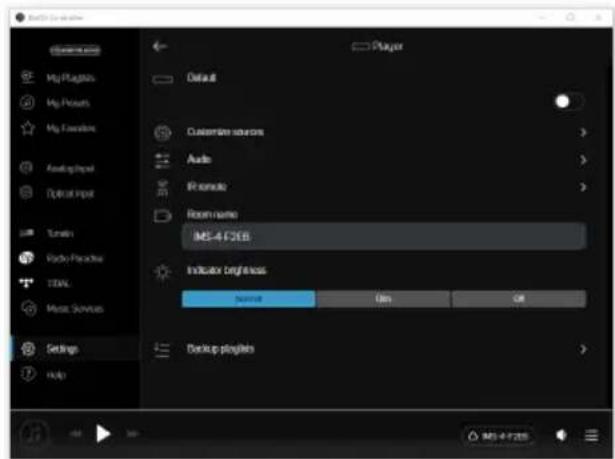Select Optical Input source
Image resolution: width=615 pixels, height=459 pixels.
pos(75,193)
